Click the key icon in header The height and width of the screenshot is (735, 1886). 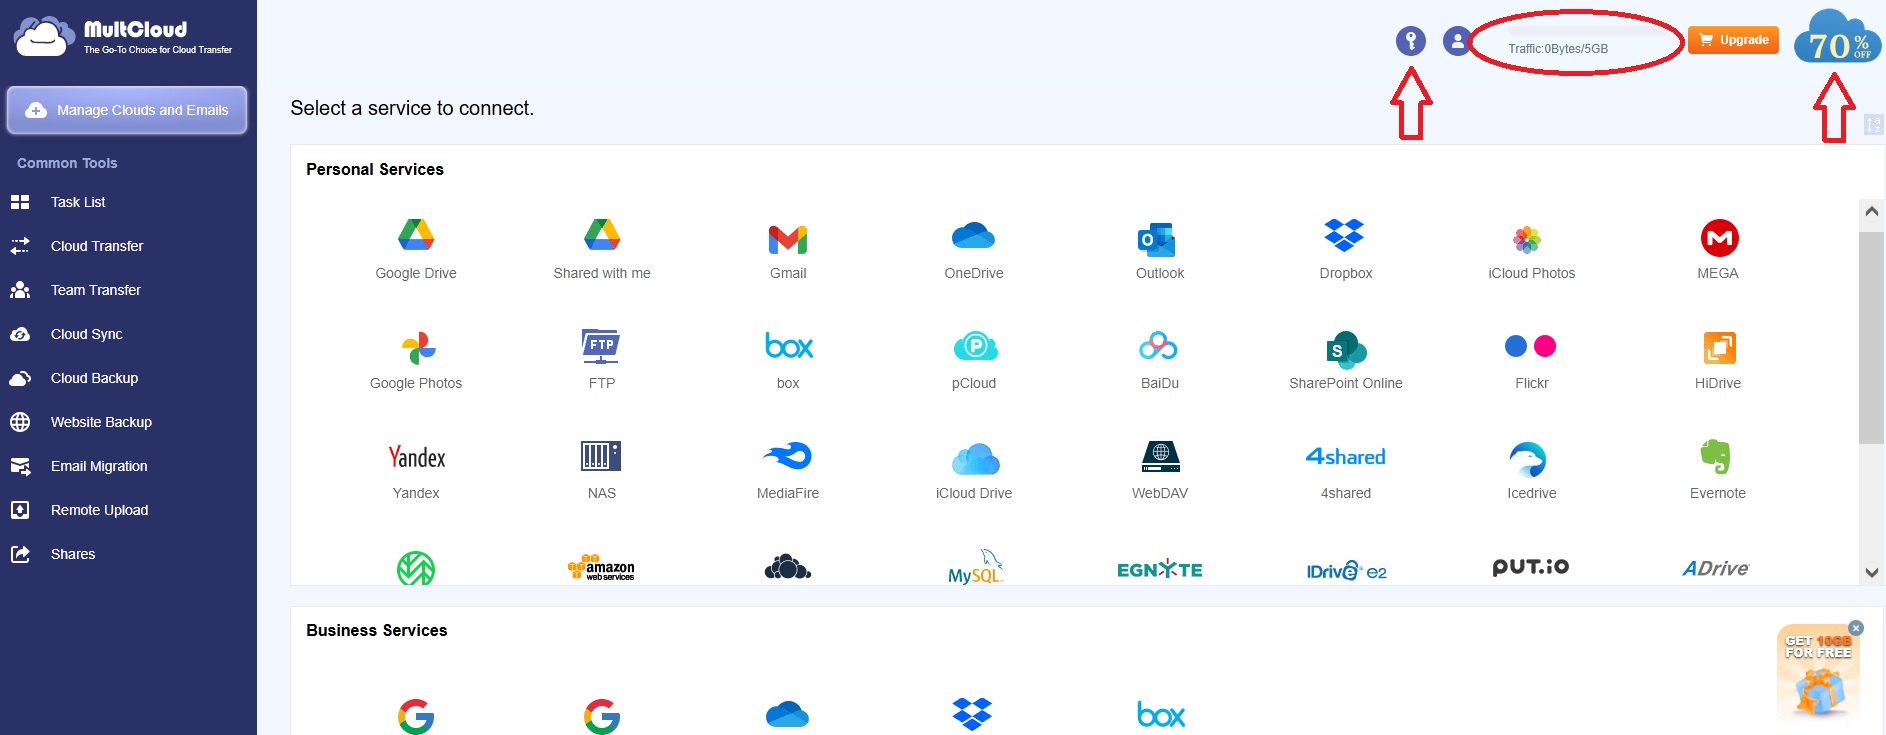1411,41
